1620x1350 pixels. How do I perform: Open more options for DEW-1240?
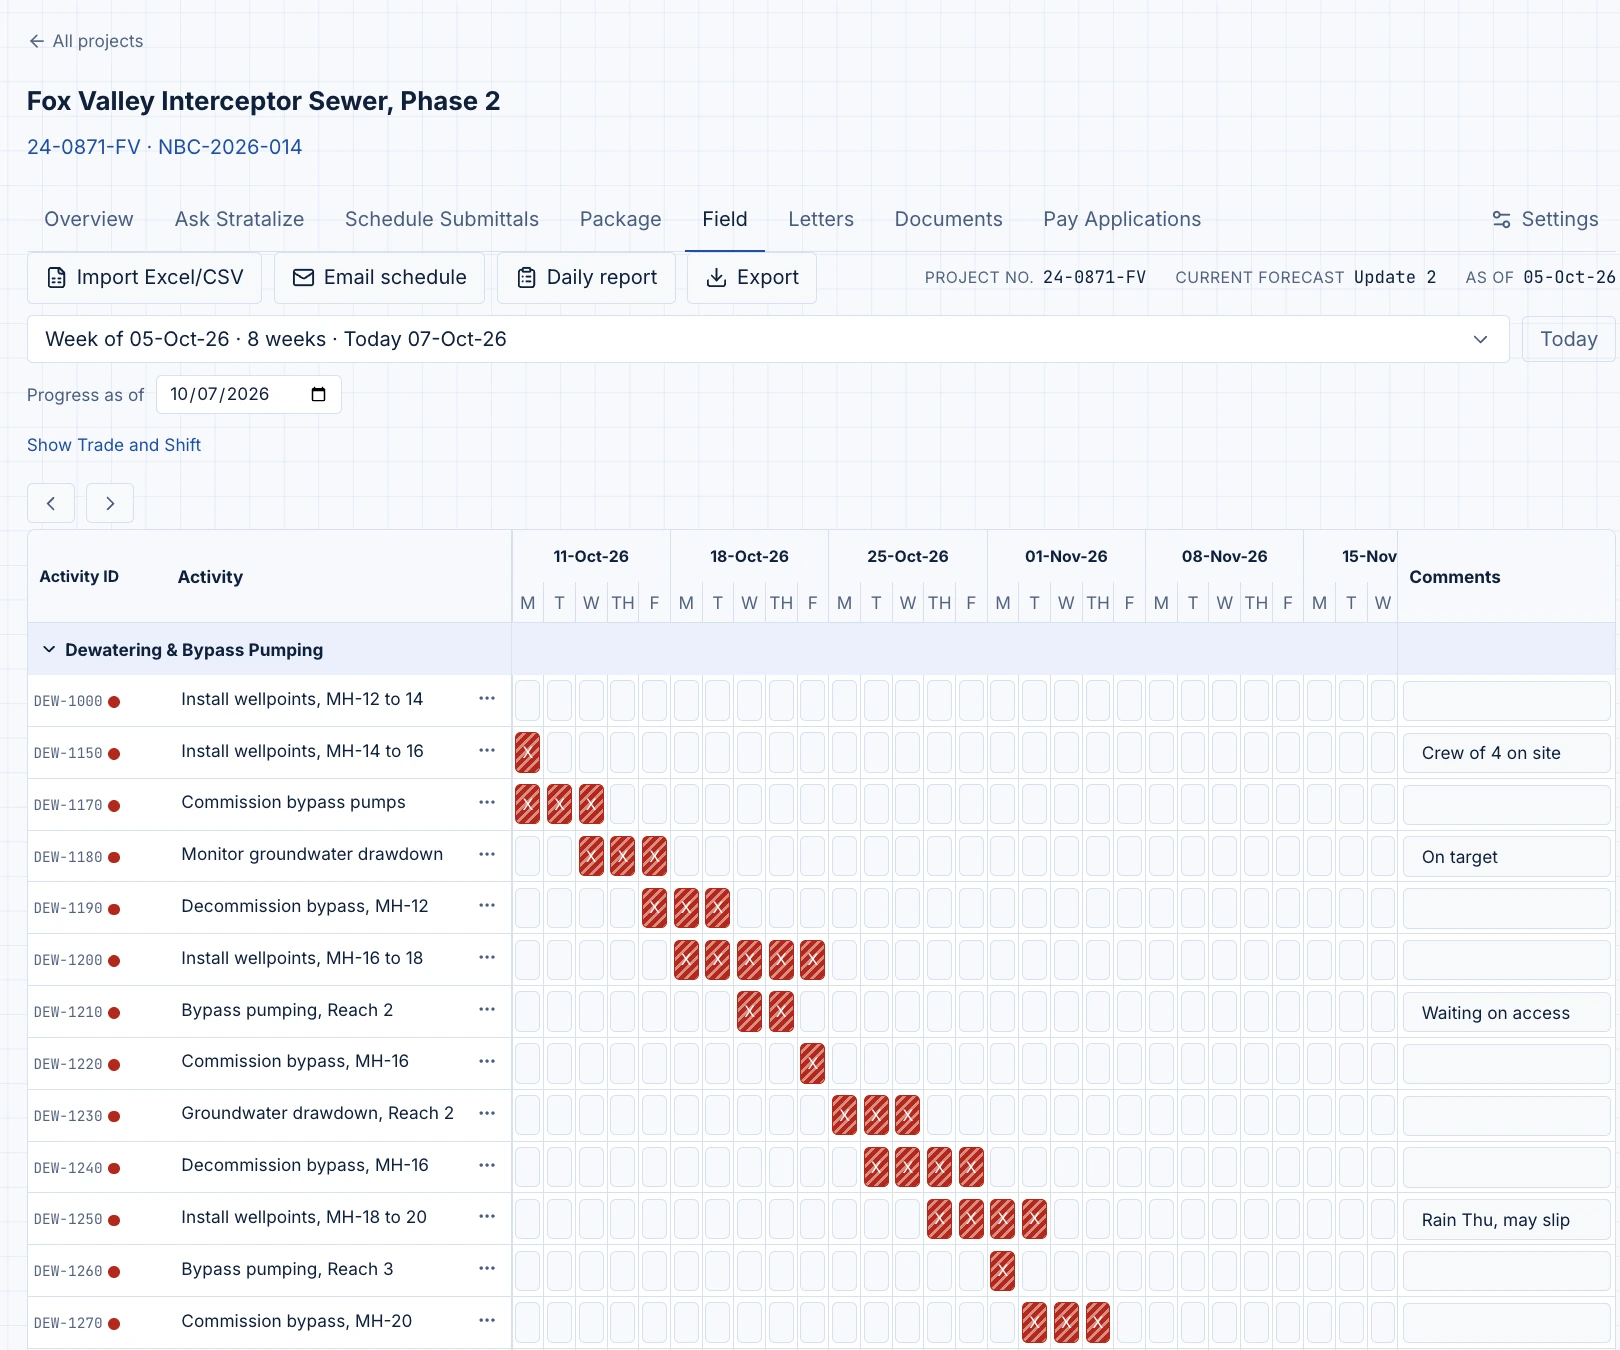487,1165
